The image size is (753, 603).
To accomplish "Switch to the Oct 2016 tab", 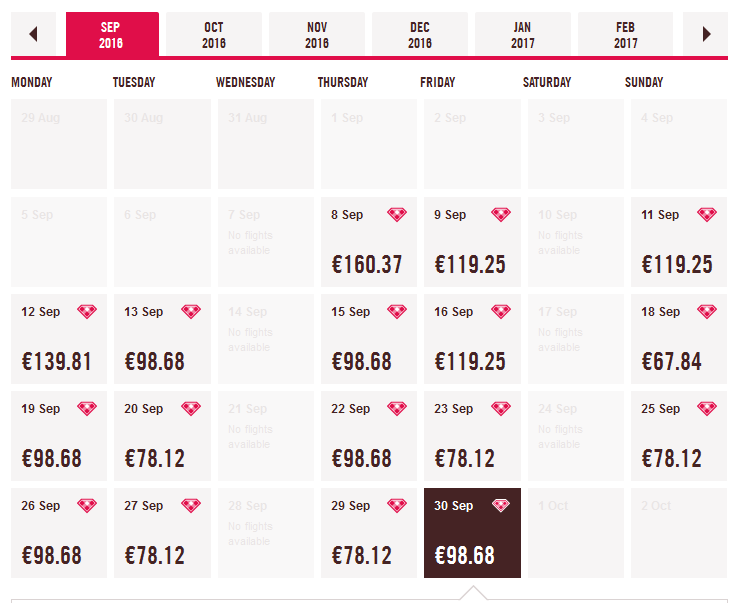I will [x=214, y=35].
